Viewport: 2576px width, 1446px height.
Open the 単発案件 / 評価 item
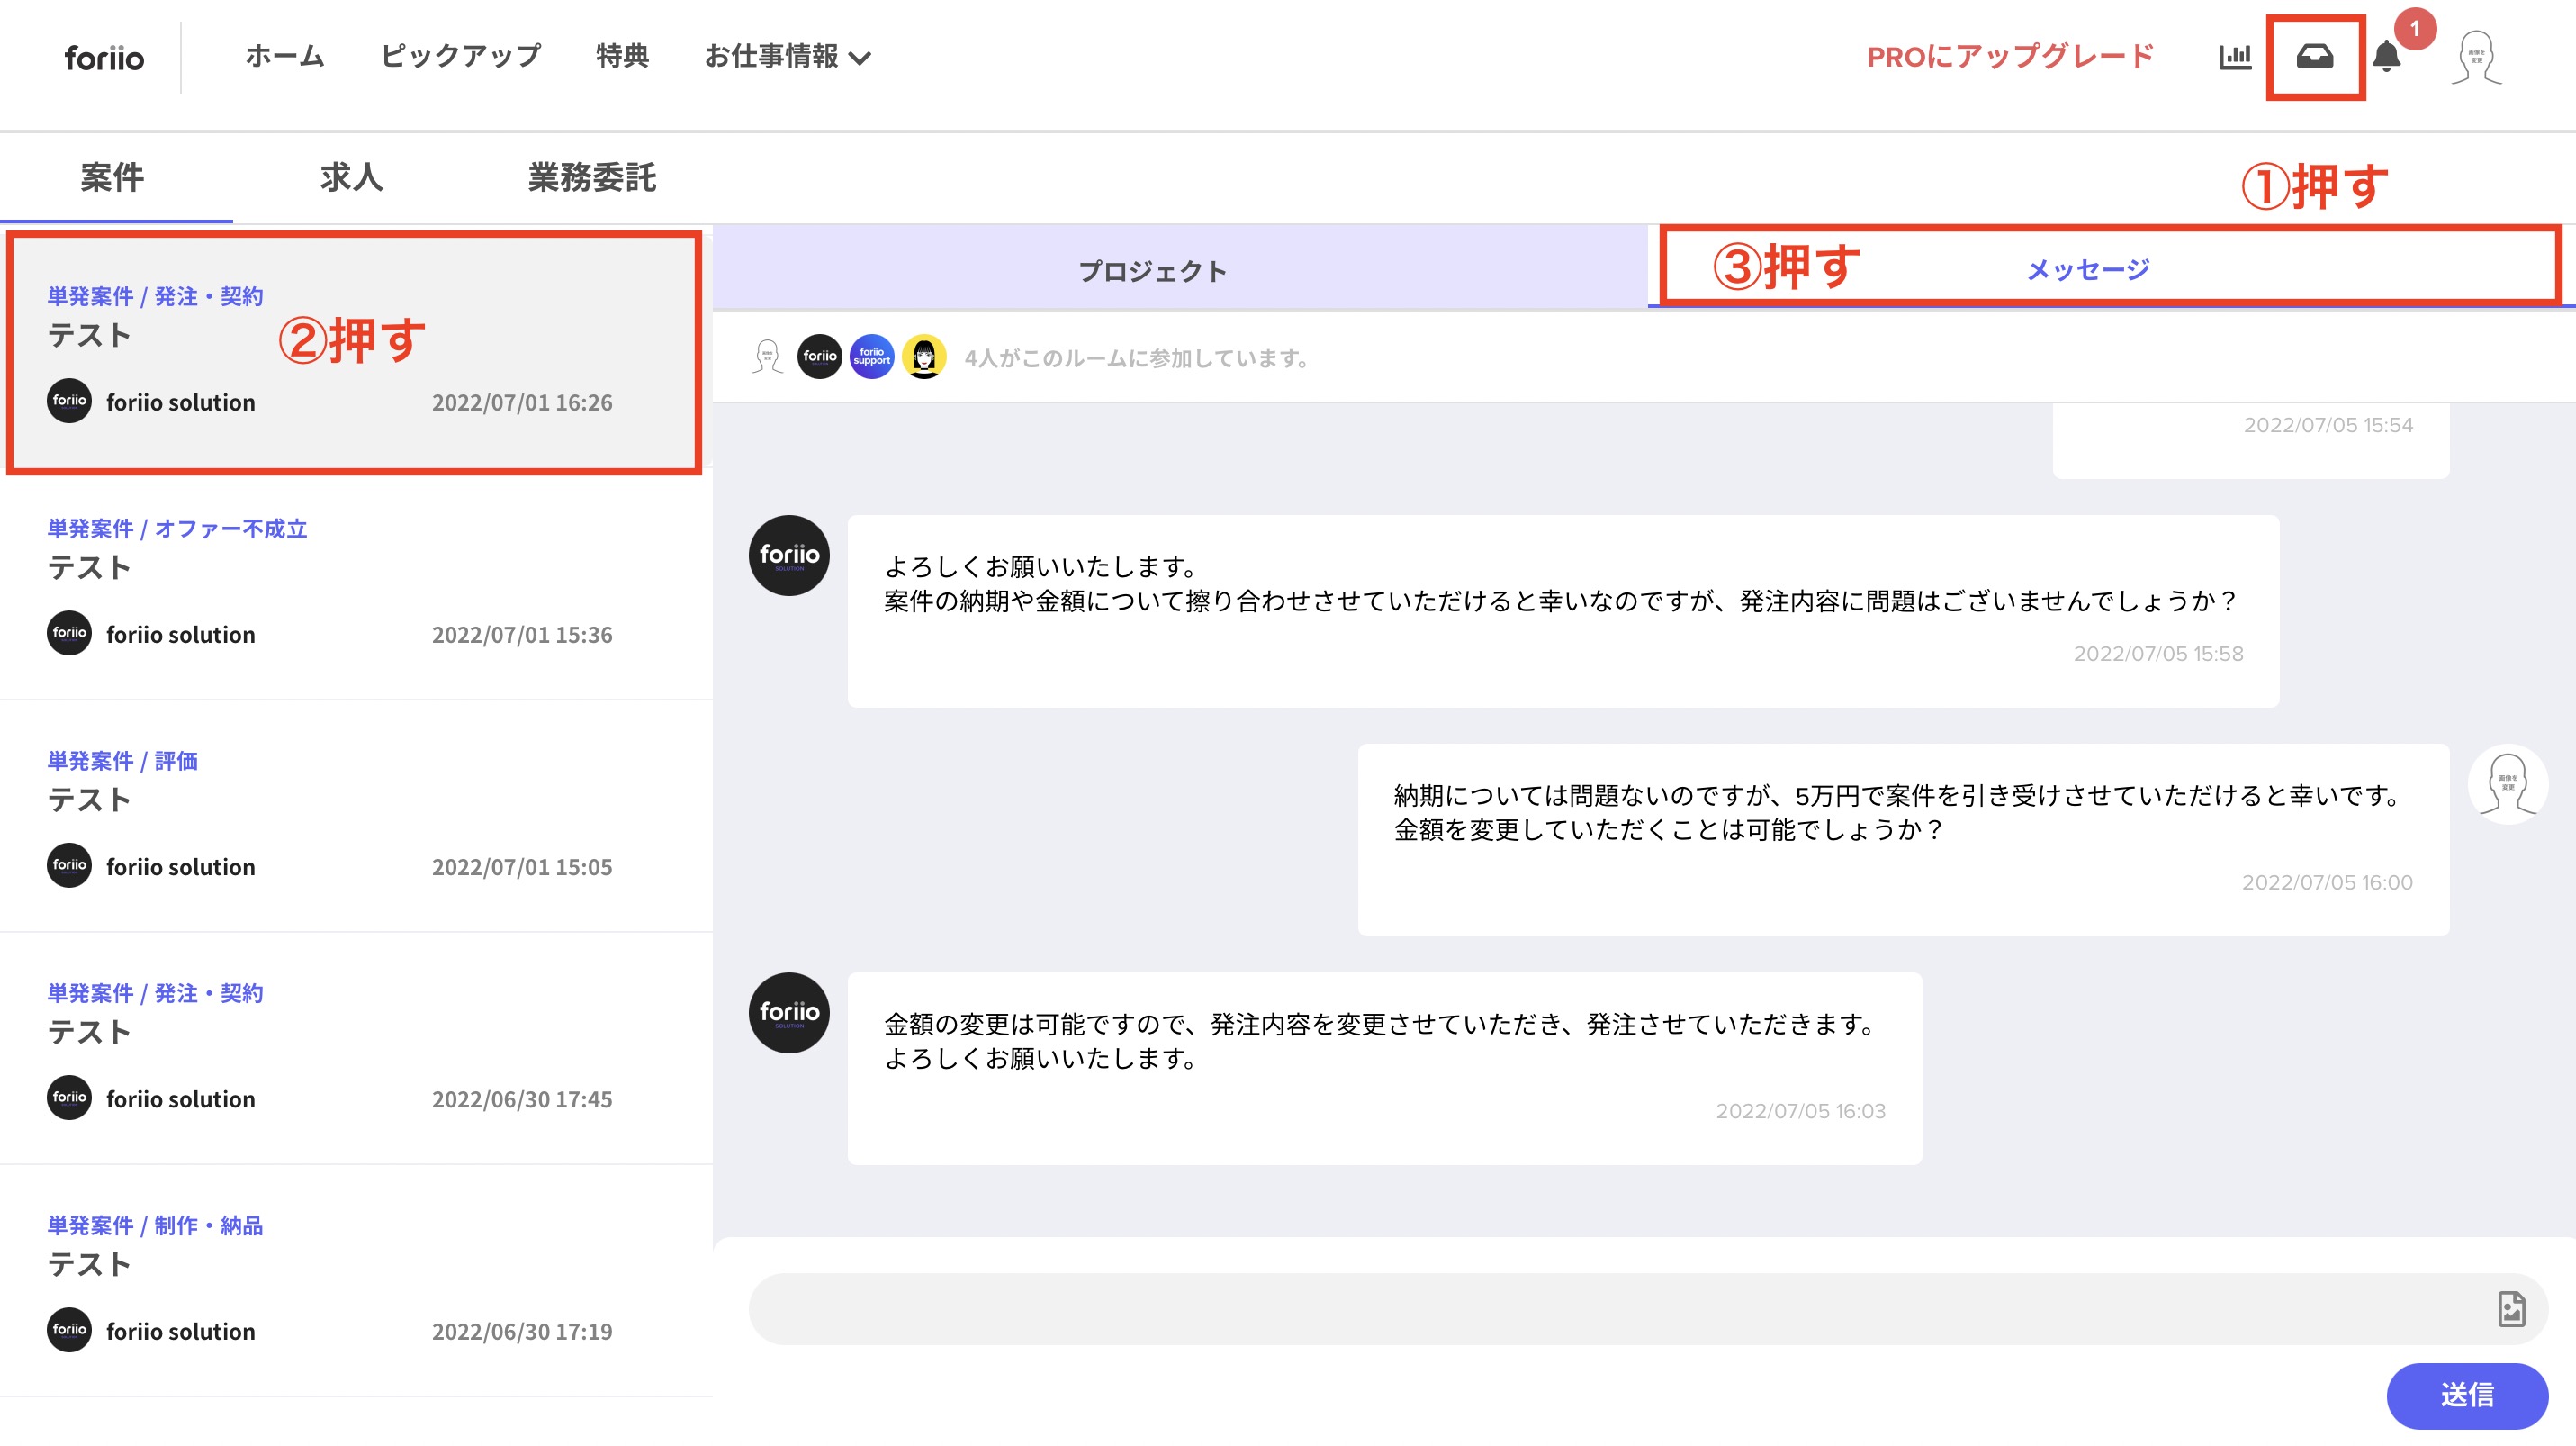[x=355, y=815]
